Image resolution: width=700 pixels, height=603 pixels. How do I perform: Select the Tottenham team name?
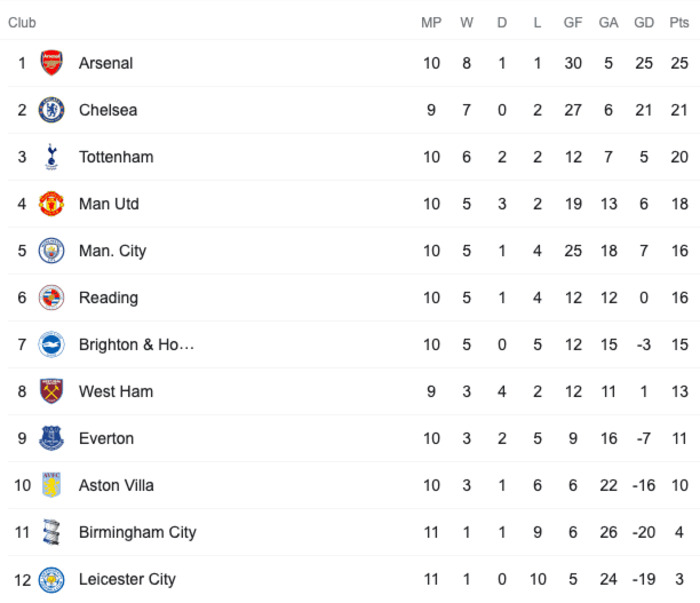point(116,157)
